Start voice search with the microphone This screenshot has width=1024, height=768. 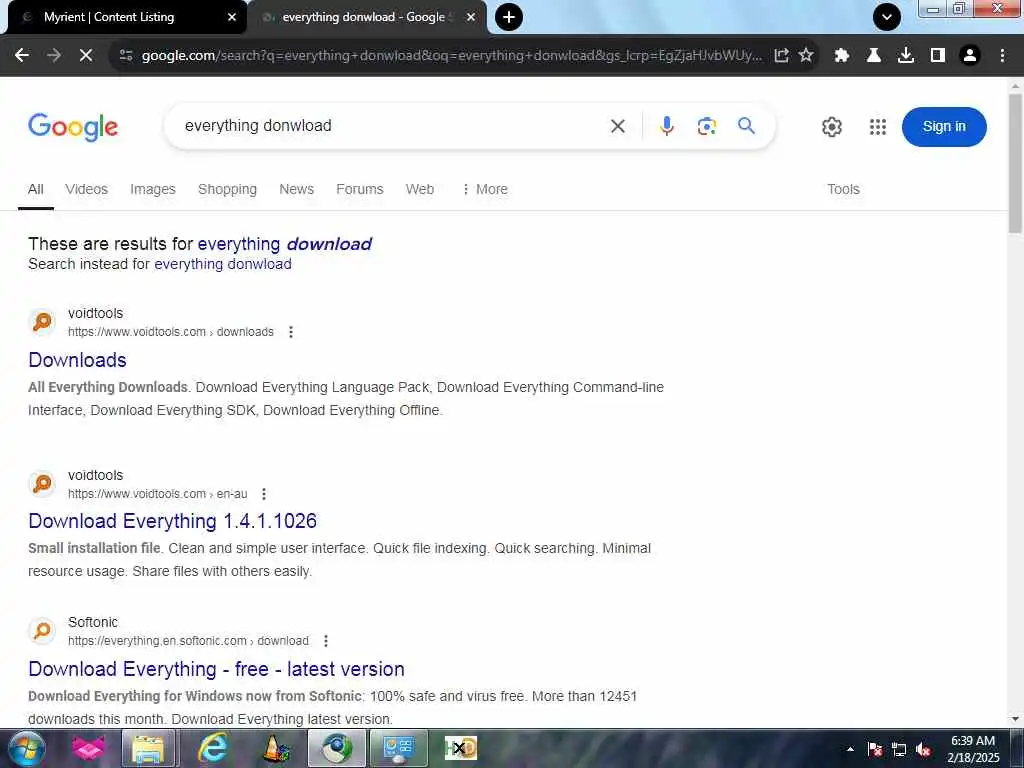coord(666,126)
